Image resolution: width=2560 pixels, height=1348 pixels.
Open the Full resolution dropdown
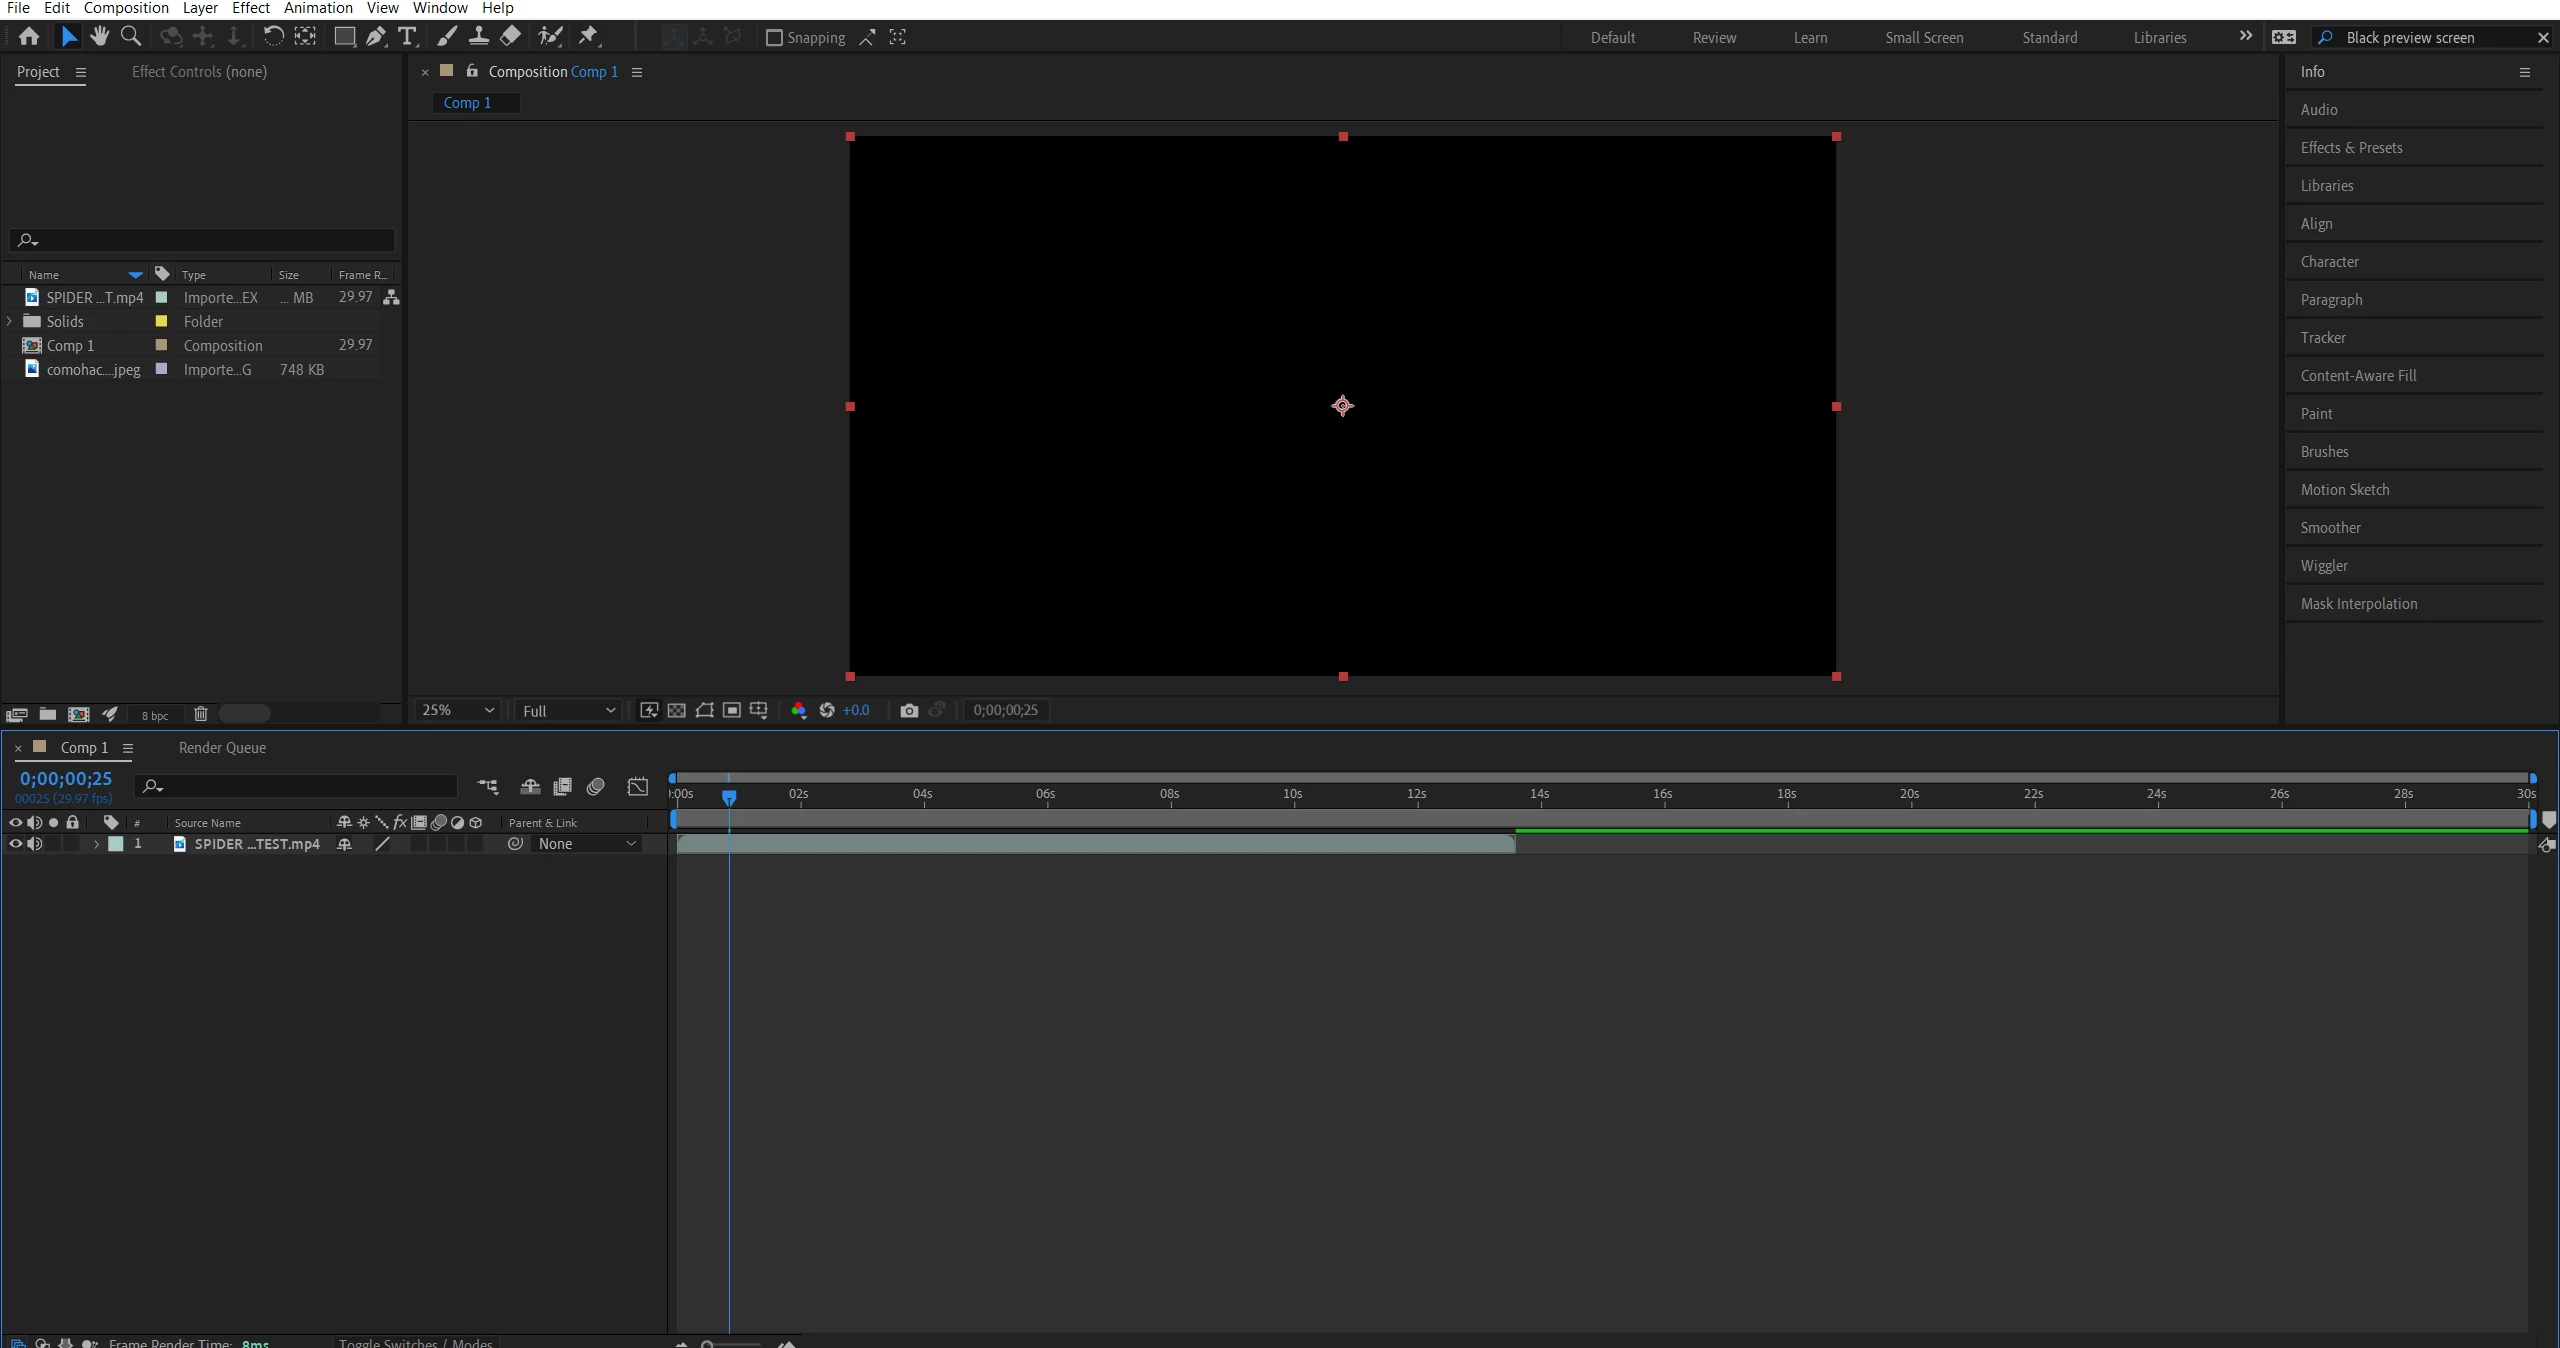[x=568, y=711]
